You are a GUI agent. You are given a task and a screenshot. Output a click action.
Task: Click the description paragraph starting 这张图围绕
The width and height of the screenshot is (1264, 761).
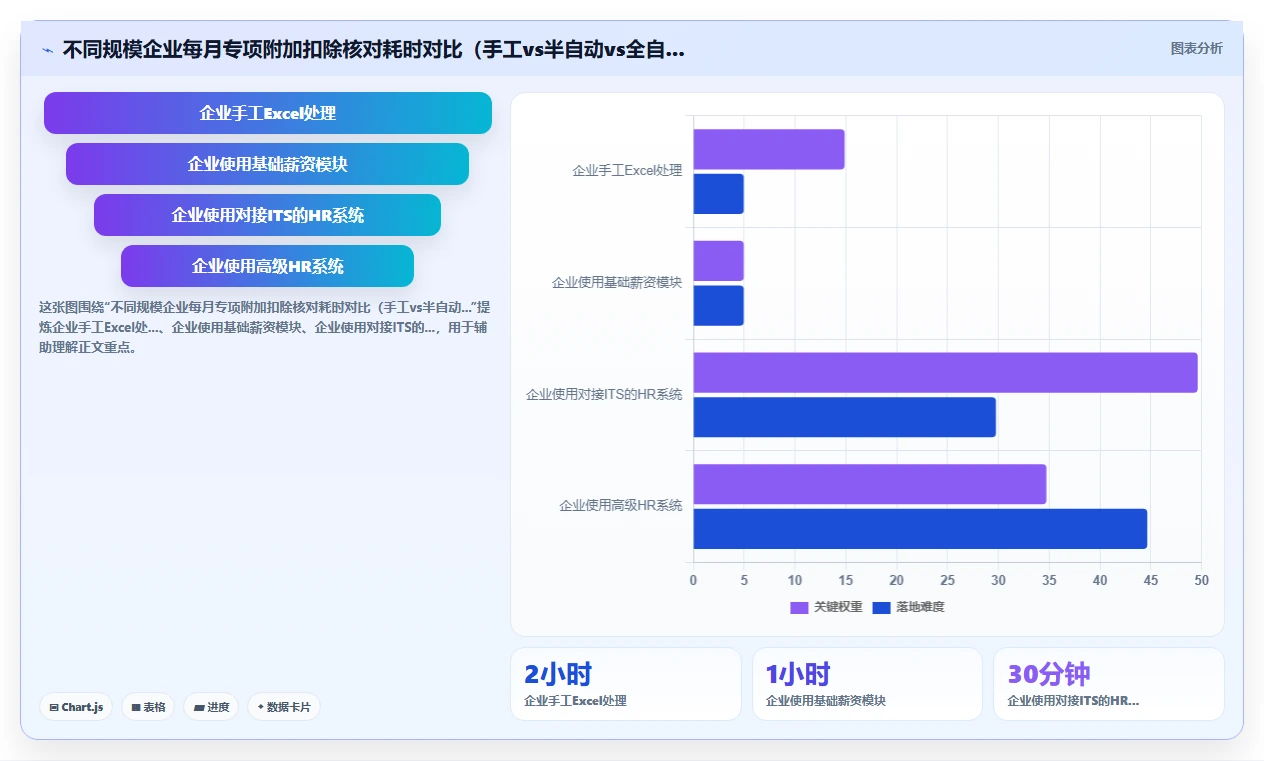[264, 327]
